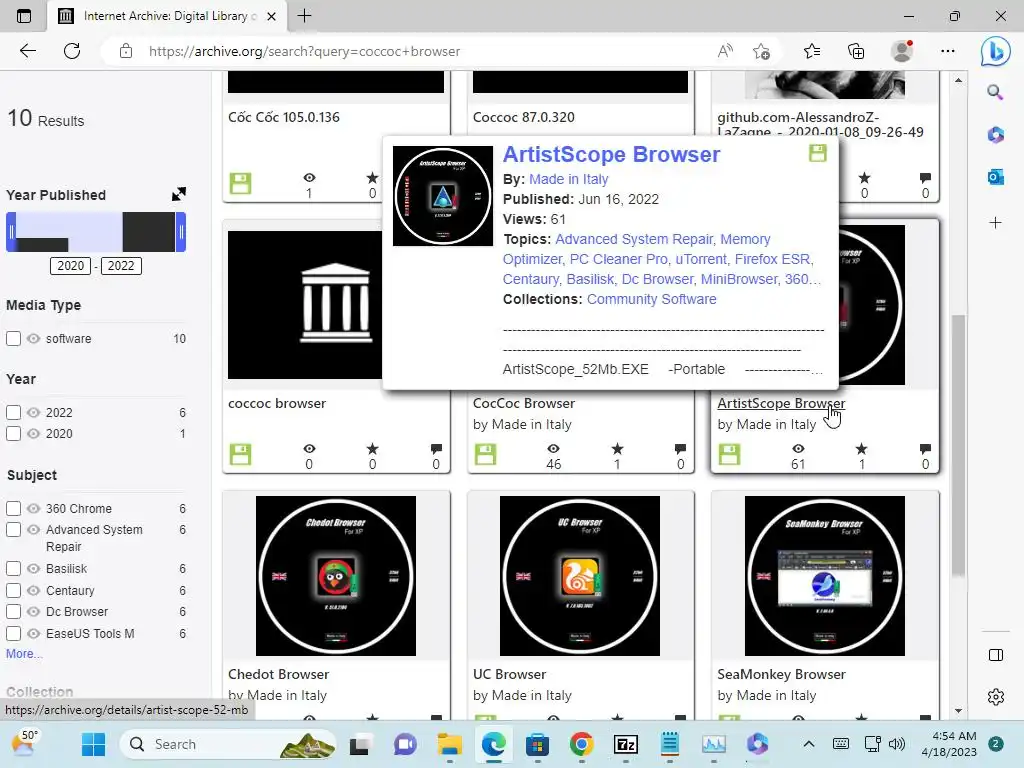The height and width of the screenshot is (768, 1024).
Task: Add a sidebar app with plus
Action: coord(995,223)
